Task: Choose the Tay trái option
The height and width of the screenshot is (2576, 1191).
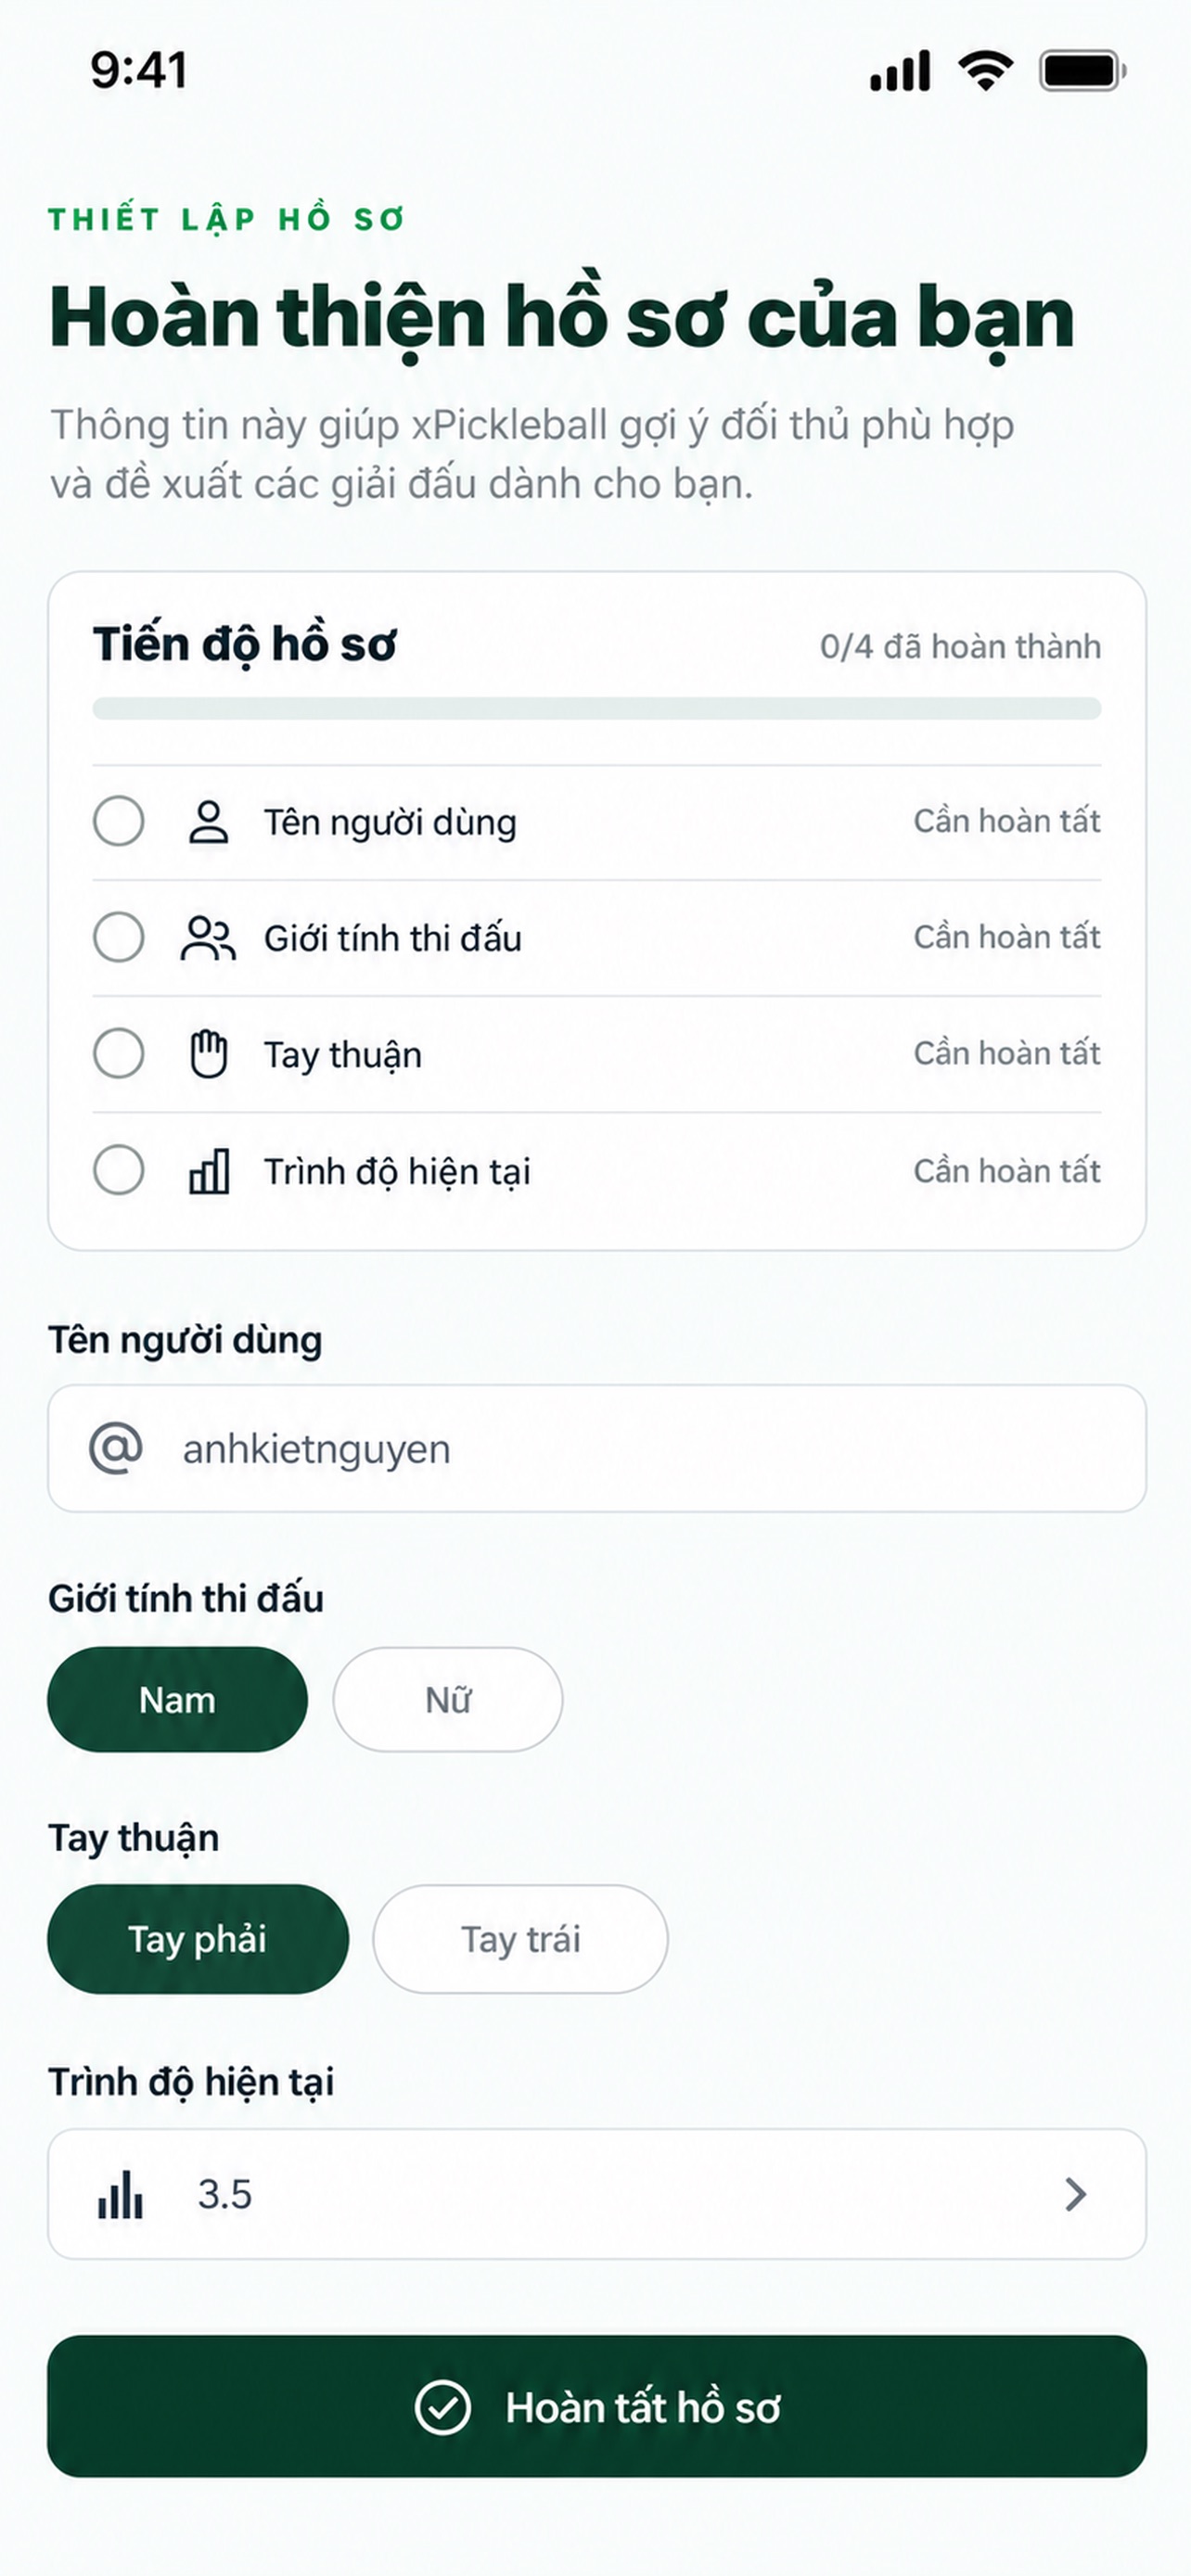Action: [520, 1939]
